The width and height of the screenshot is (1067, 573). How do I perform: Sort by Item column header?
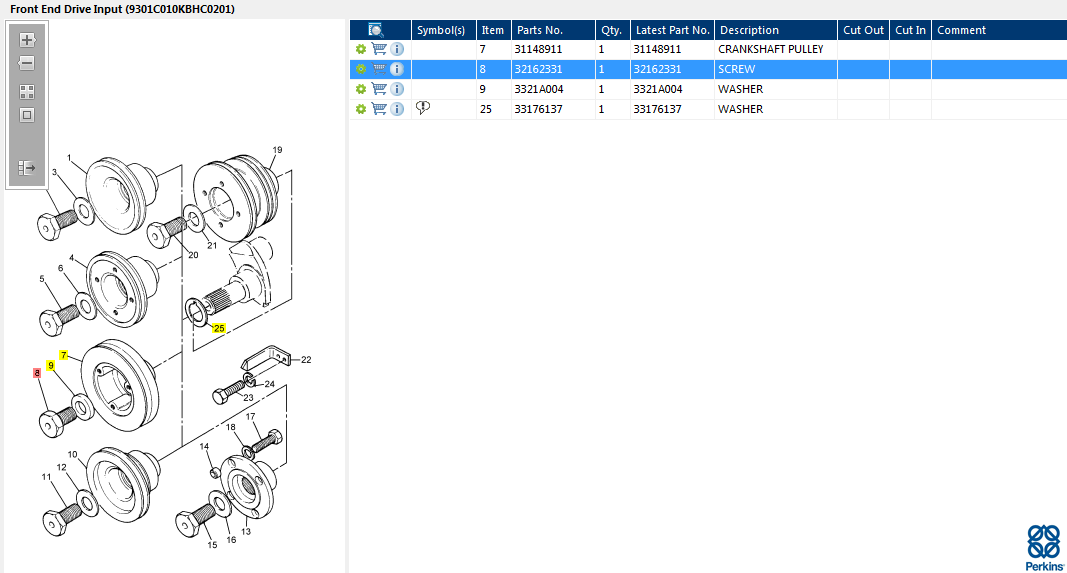(x=493, y=30)
